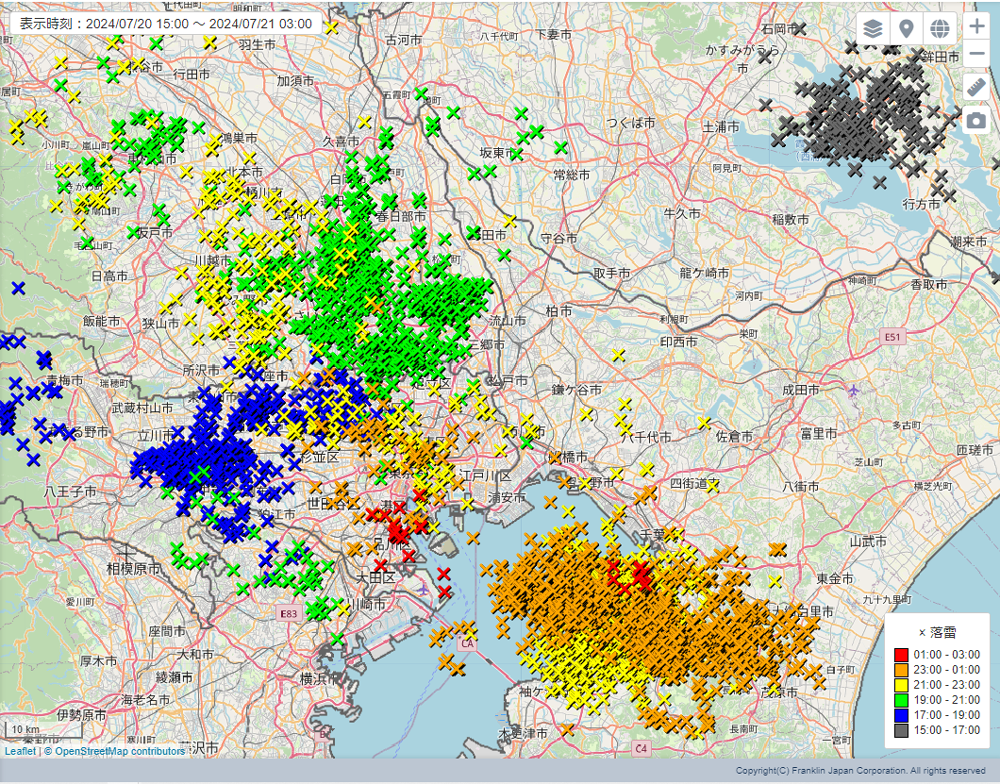The width and height of the screenshot is (1000, 784).
Task: Open the Leaflet attribution link
Action: click(20, 751)
